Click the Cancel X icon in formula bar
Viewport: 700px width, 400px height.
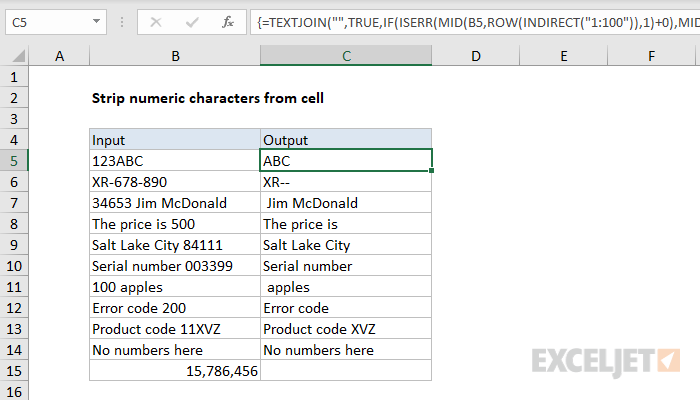pyautogui.click(x=156, y=22)
